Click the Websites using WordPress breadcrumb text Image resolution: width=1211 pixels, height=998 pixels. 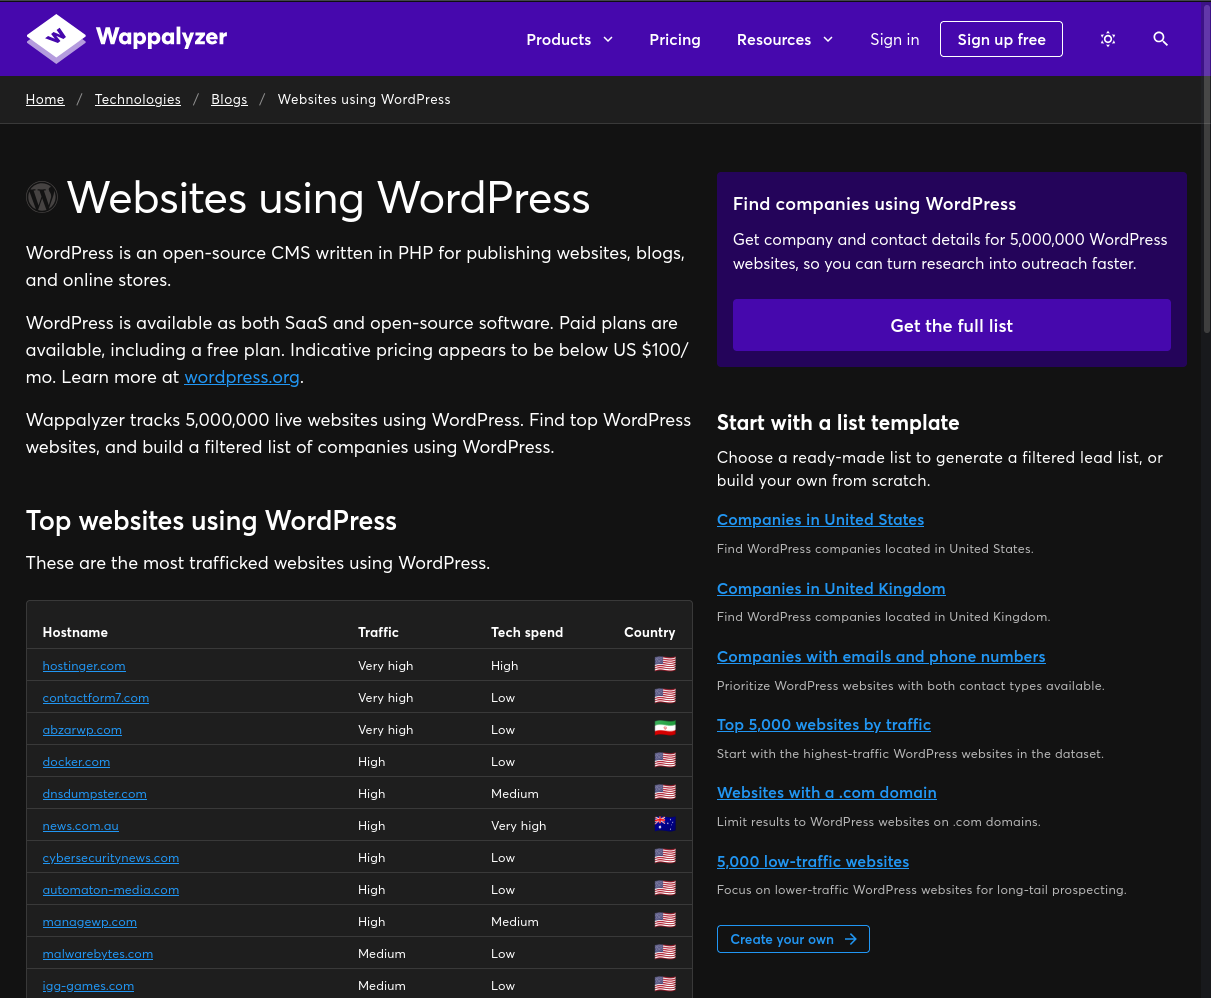coord(364,99)
